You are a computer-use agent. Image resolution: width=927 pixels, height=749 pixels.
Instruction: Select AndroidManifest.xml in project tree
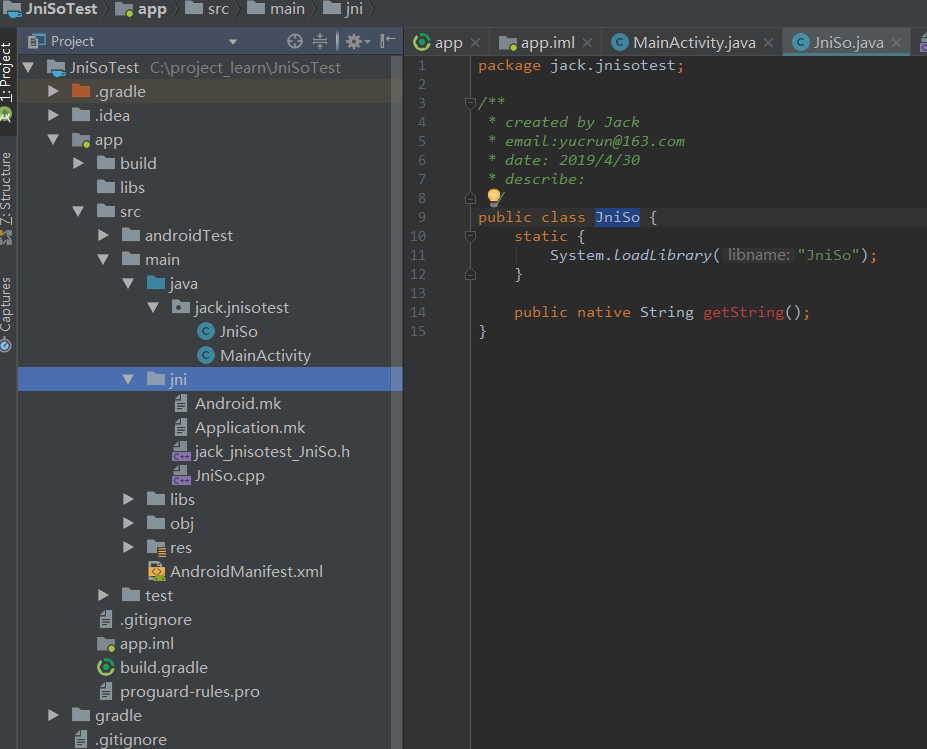(x=245, y=571)
